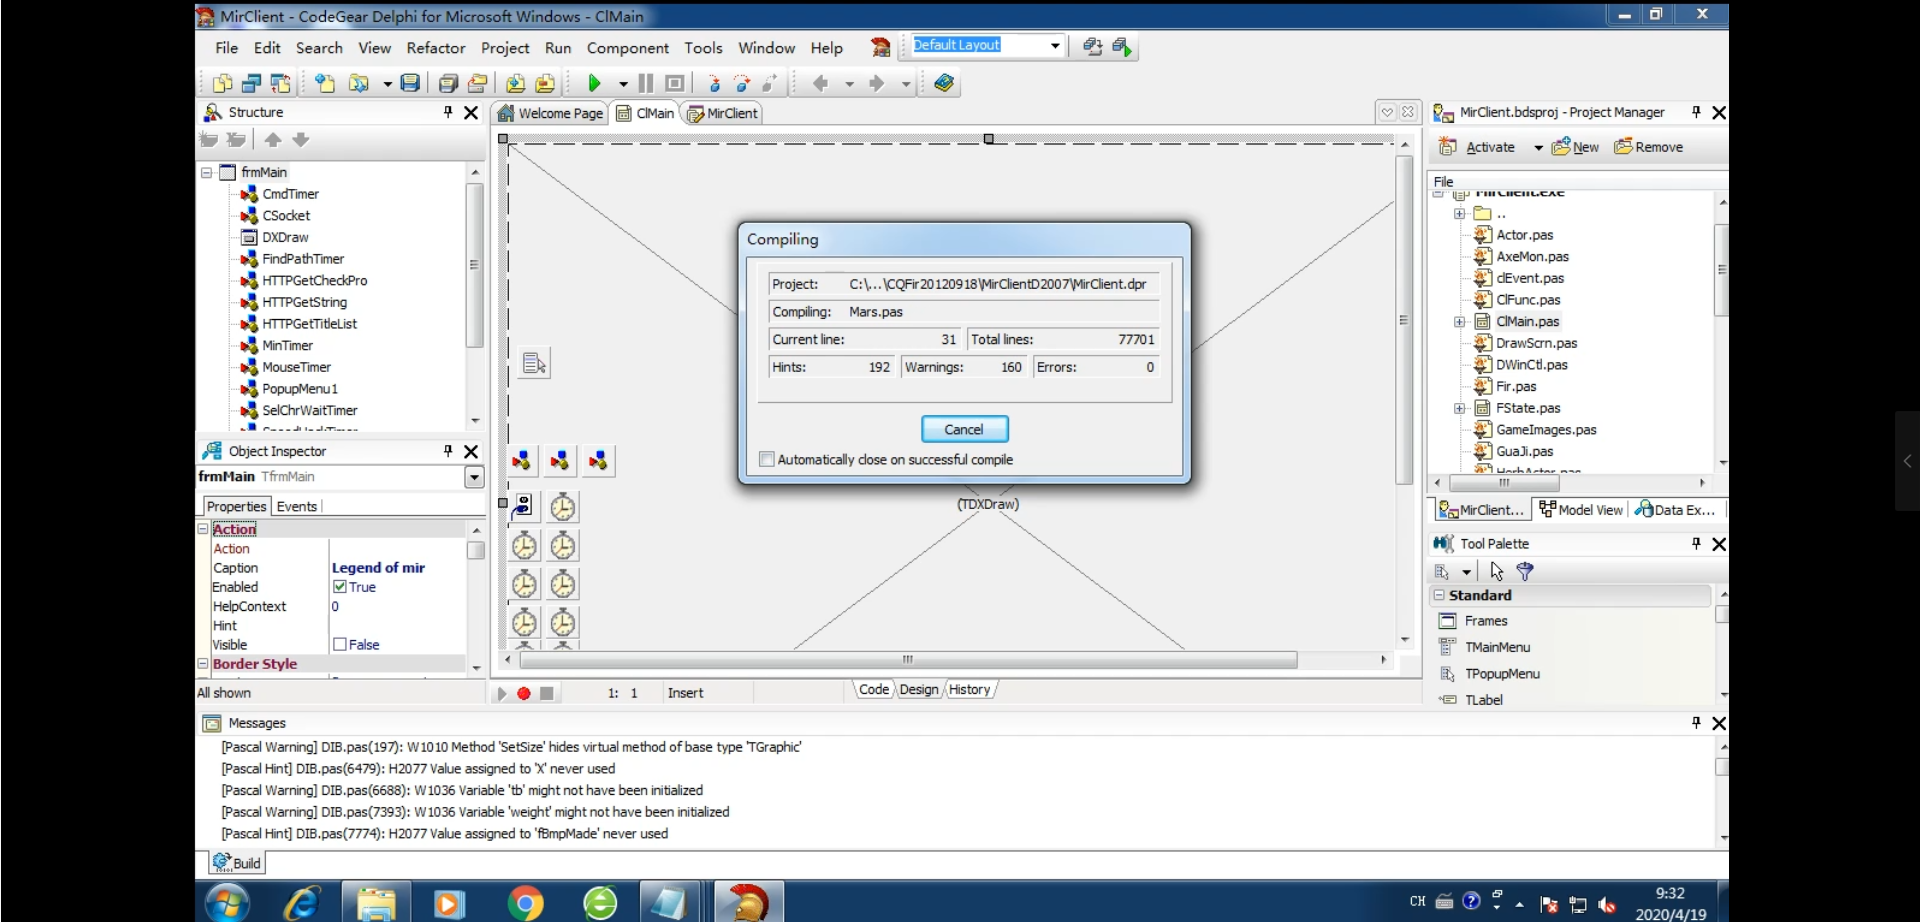Open the Project menu
The height and width of the screenshot is (922, 1920).
coord(505,48)
